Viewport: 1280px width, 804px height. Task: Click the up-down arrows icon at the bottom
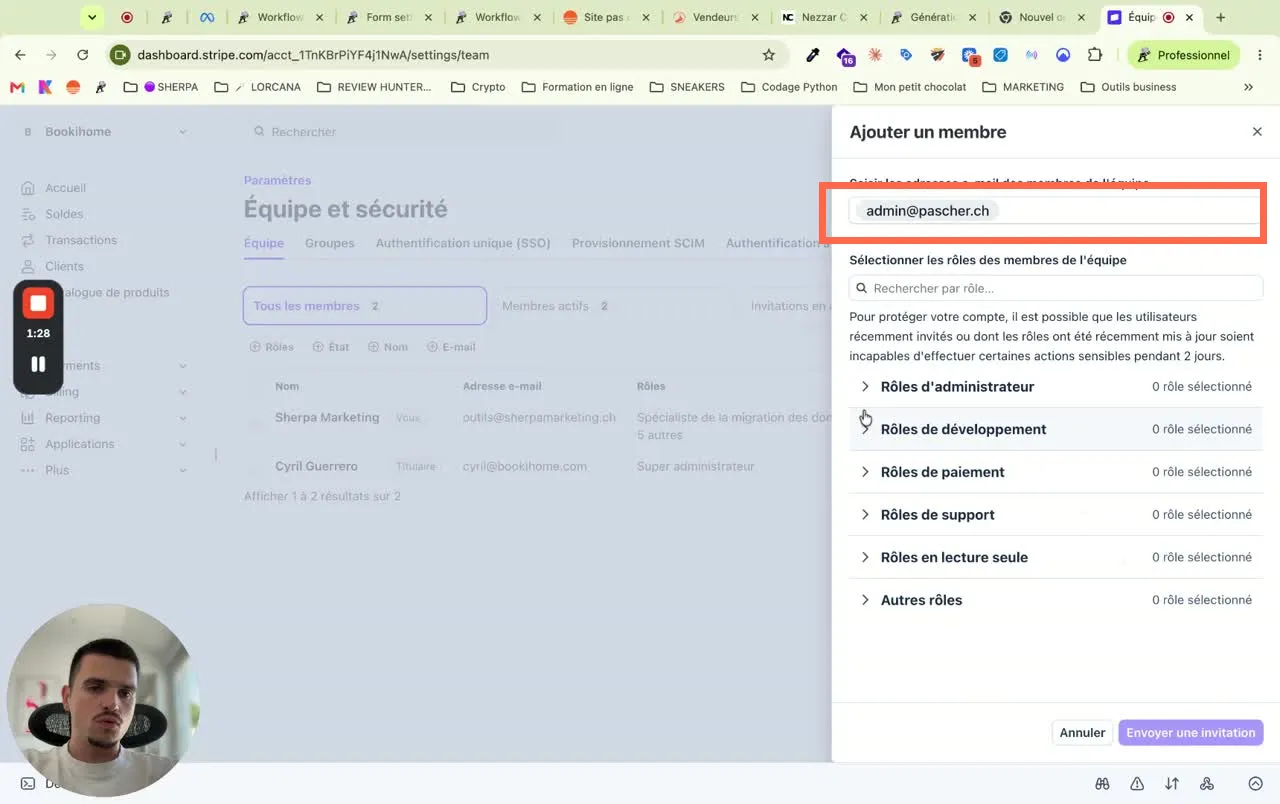(1172, 784)
